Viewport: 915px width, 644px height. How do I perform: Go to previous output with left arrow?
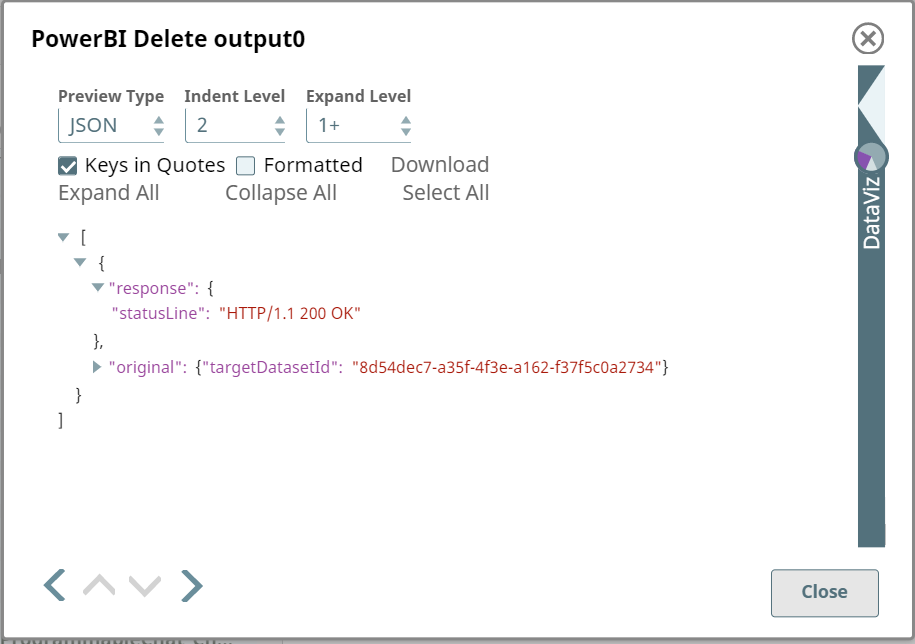(x=55, y=585)
